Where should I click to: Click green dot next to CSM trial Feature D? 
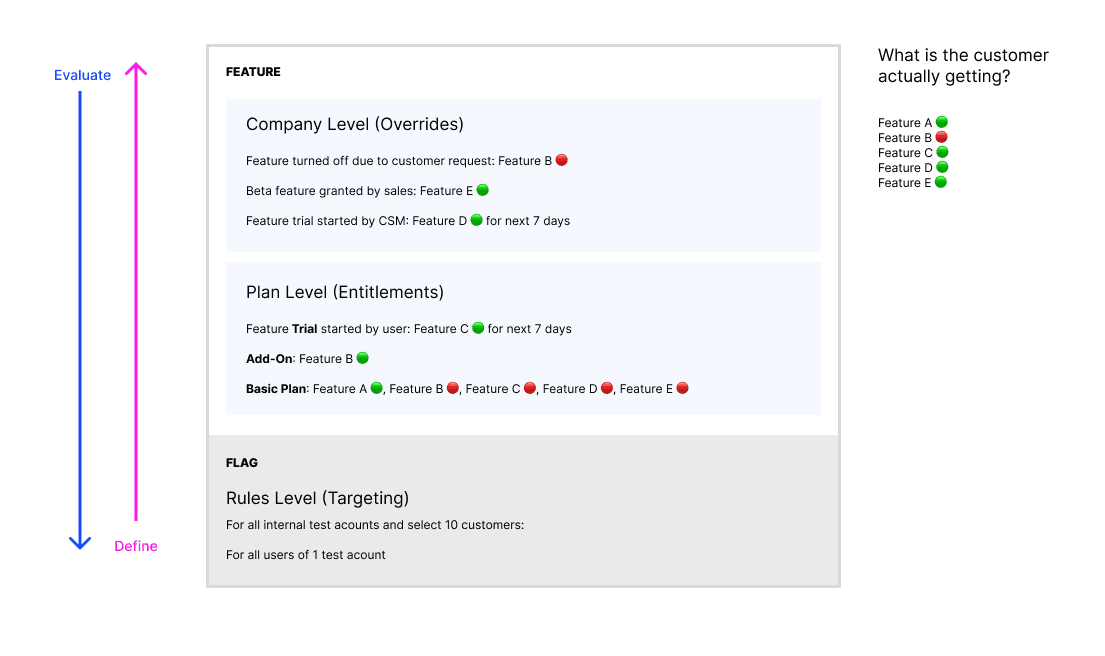pos(477,220)
